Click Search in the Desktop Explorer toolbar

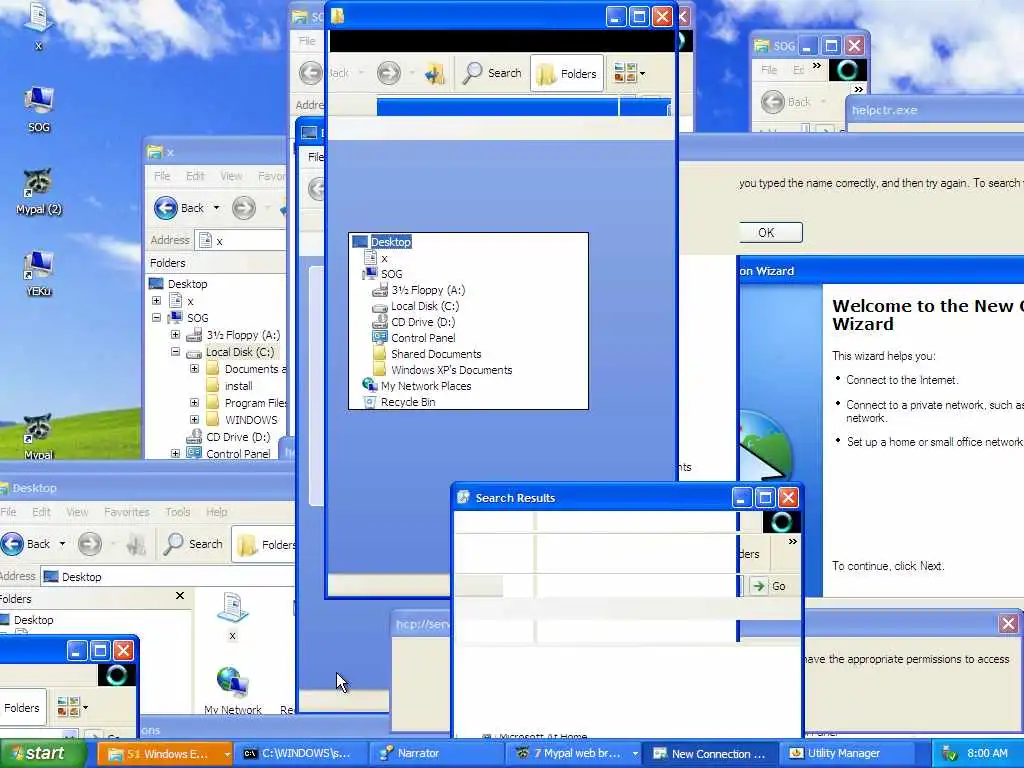193,543
